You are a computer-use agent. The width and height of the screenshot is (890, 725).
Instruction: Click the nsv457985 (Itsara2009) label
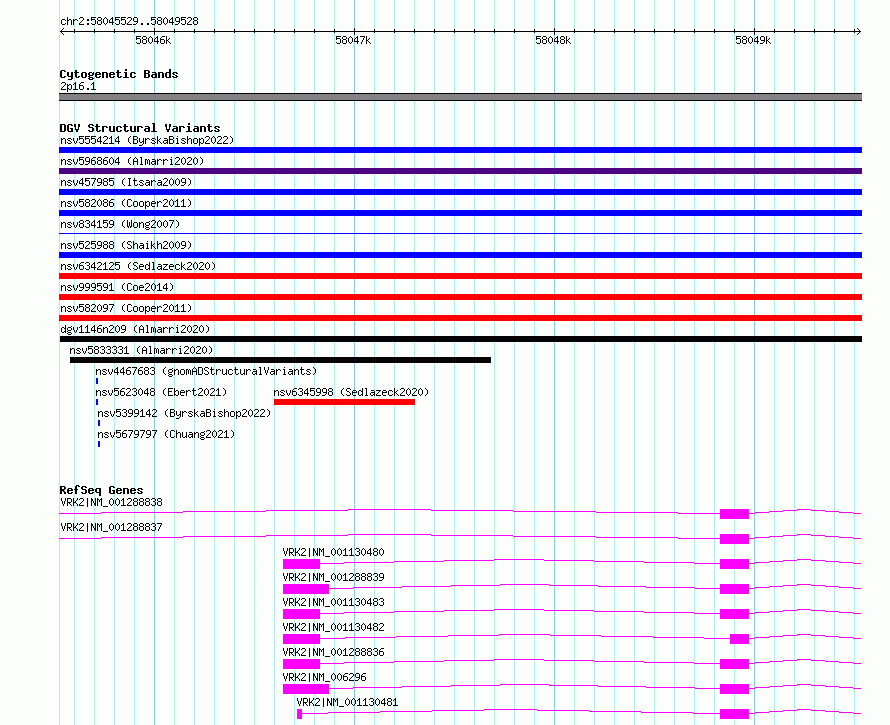tap(126, 182)
